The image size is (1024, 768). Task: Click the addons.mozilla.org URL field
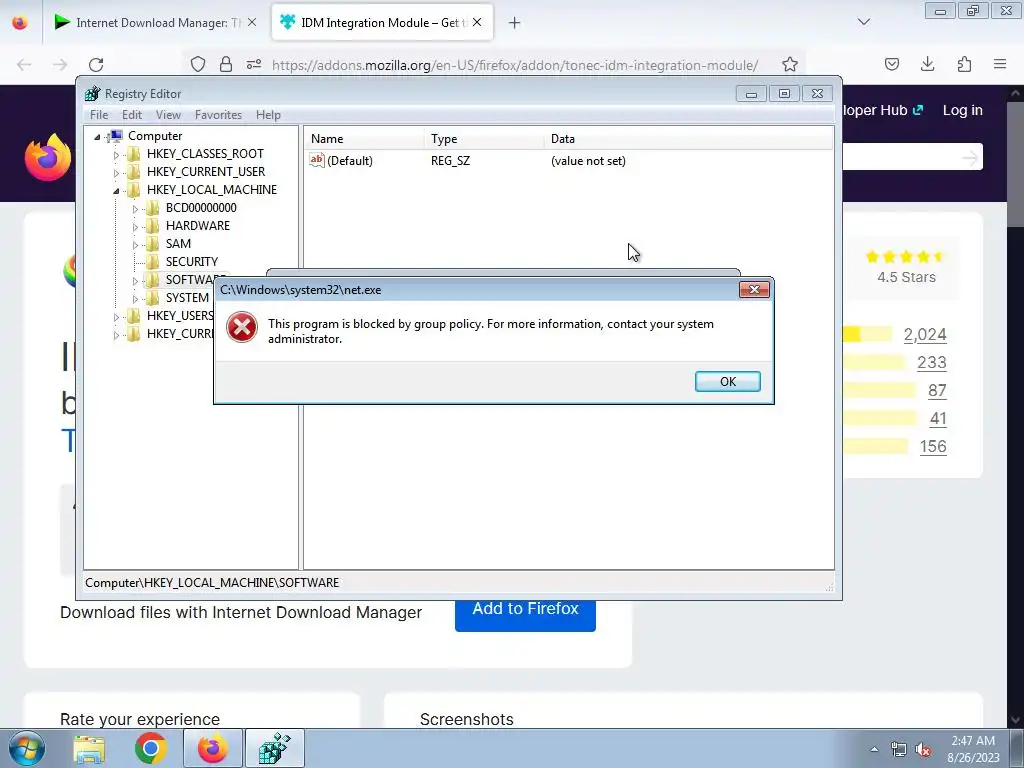point(515,65)
